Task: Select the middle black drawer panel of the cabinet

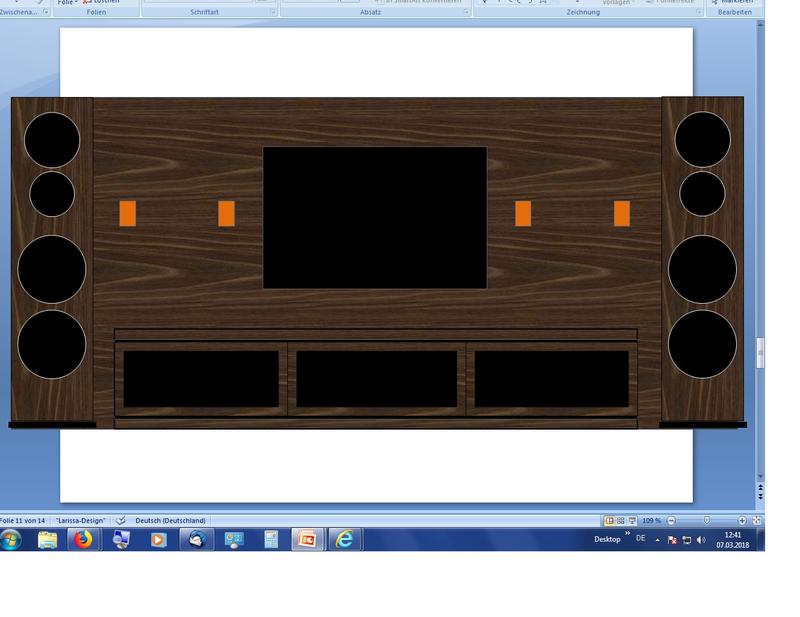Action: [377, 379]
